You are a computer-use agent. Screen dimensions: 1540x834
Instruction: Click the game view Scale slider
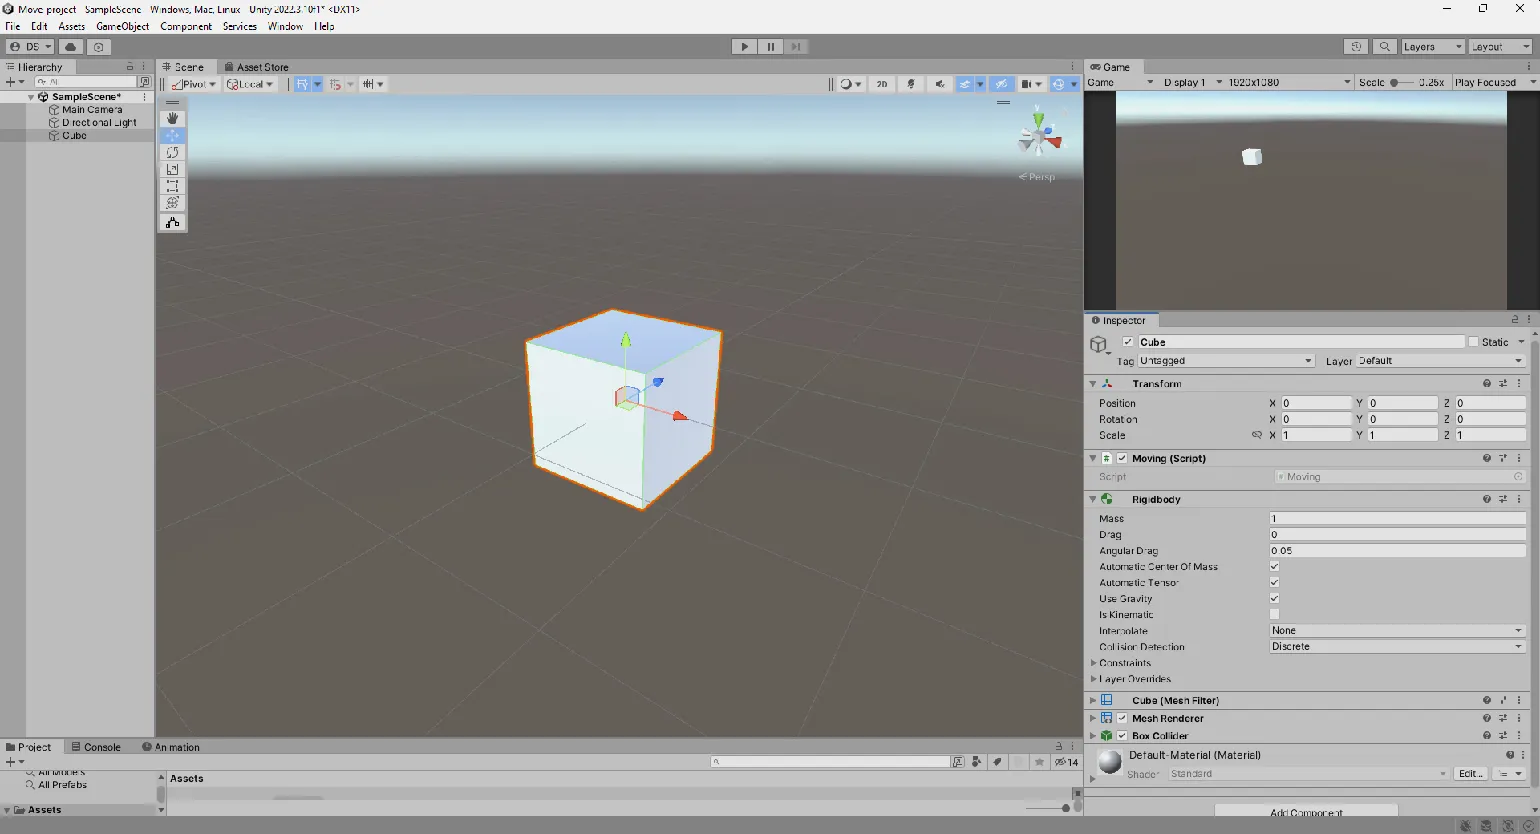1402,83
